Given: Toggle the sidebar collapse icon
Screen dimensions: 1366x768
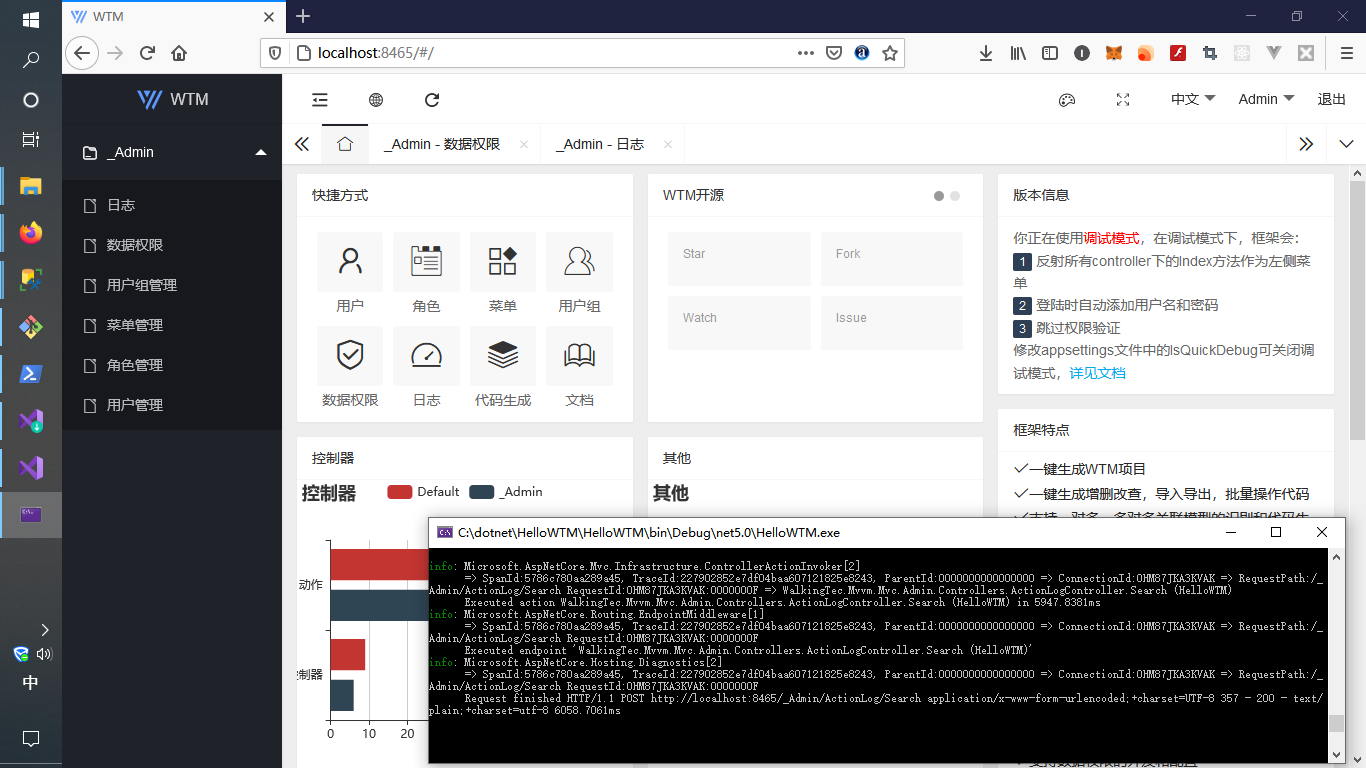Looking at the screenshot, I should tap(320, 100).
